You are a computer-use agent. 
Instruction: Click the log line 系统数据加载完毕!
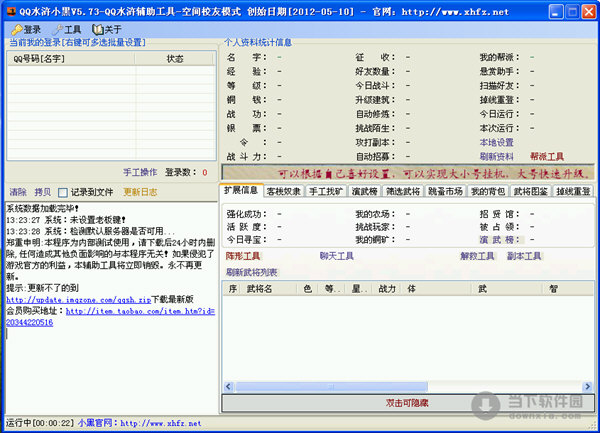(42, 208)
